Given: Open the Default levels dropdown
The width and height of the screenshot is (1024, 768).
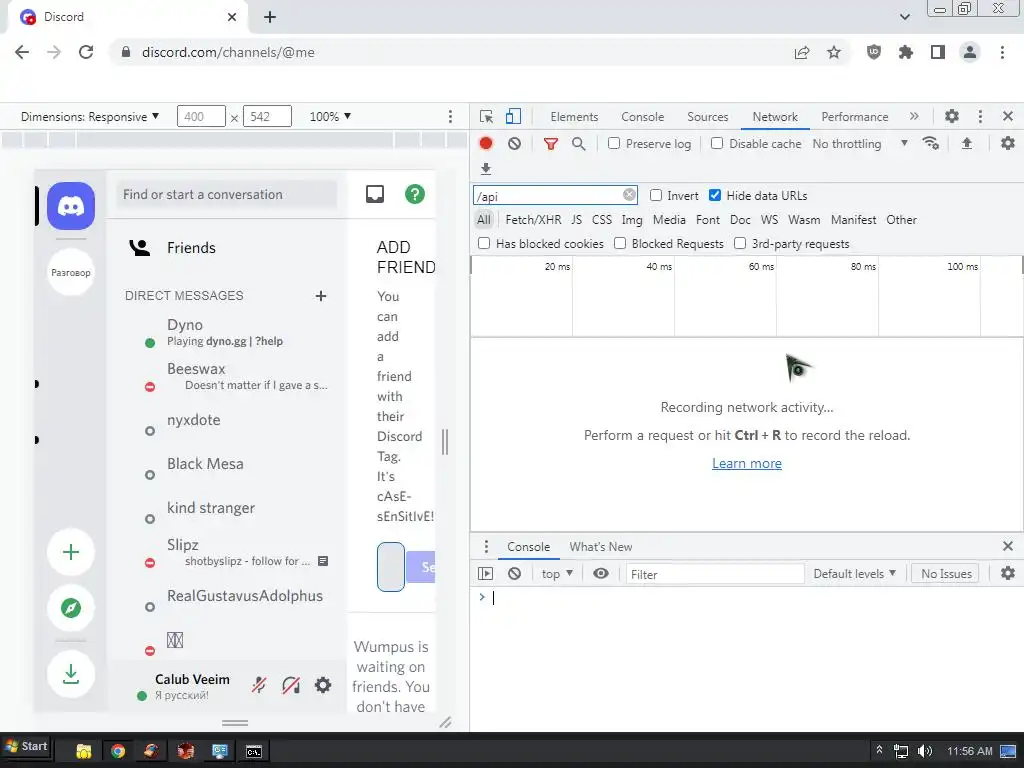Looking at the screenshot, I should coord(854,574).
